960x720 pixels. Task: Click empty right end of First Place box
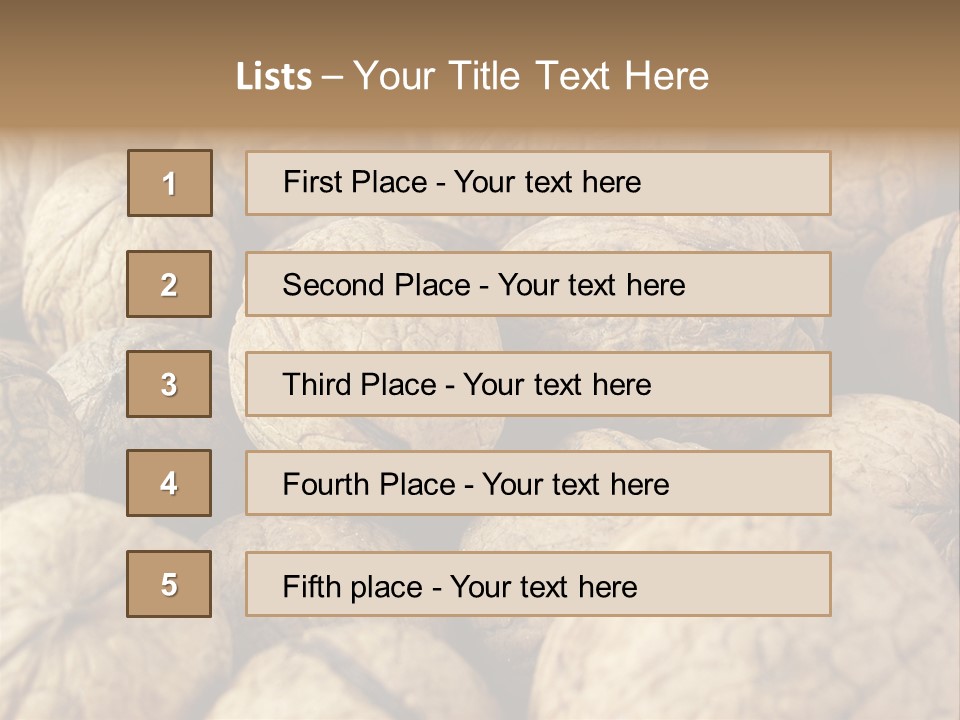pyautogui.click(x=760, y=183)
